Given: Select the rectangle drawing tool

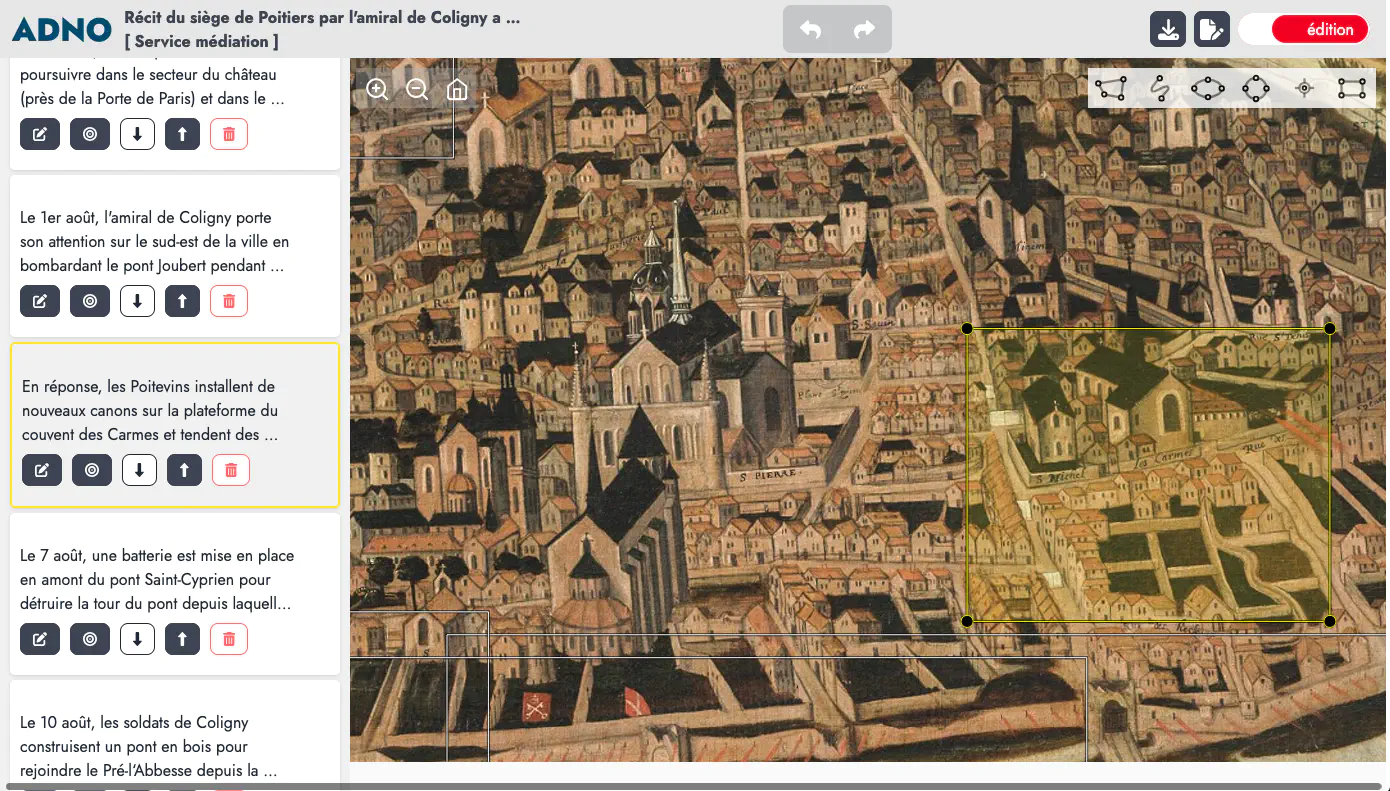Looking at the screenshot, I should [x=1352, y=89].
